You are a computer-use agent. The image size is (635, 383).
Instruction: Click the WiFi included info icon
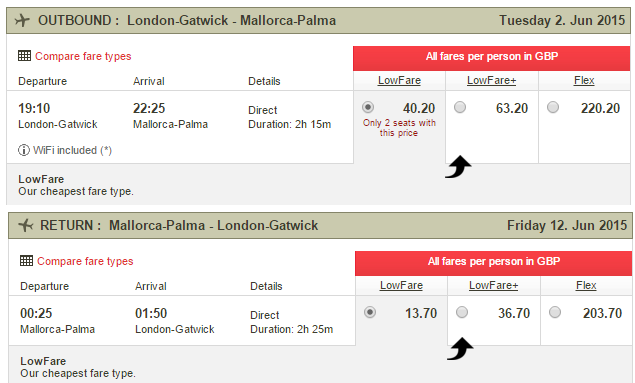coord(23,150)
